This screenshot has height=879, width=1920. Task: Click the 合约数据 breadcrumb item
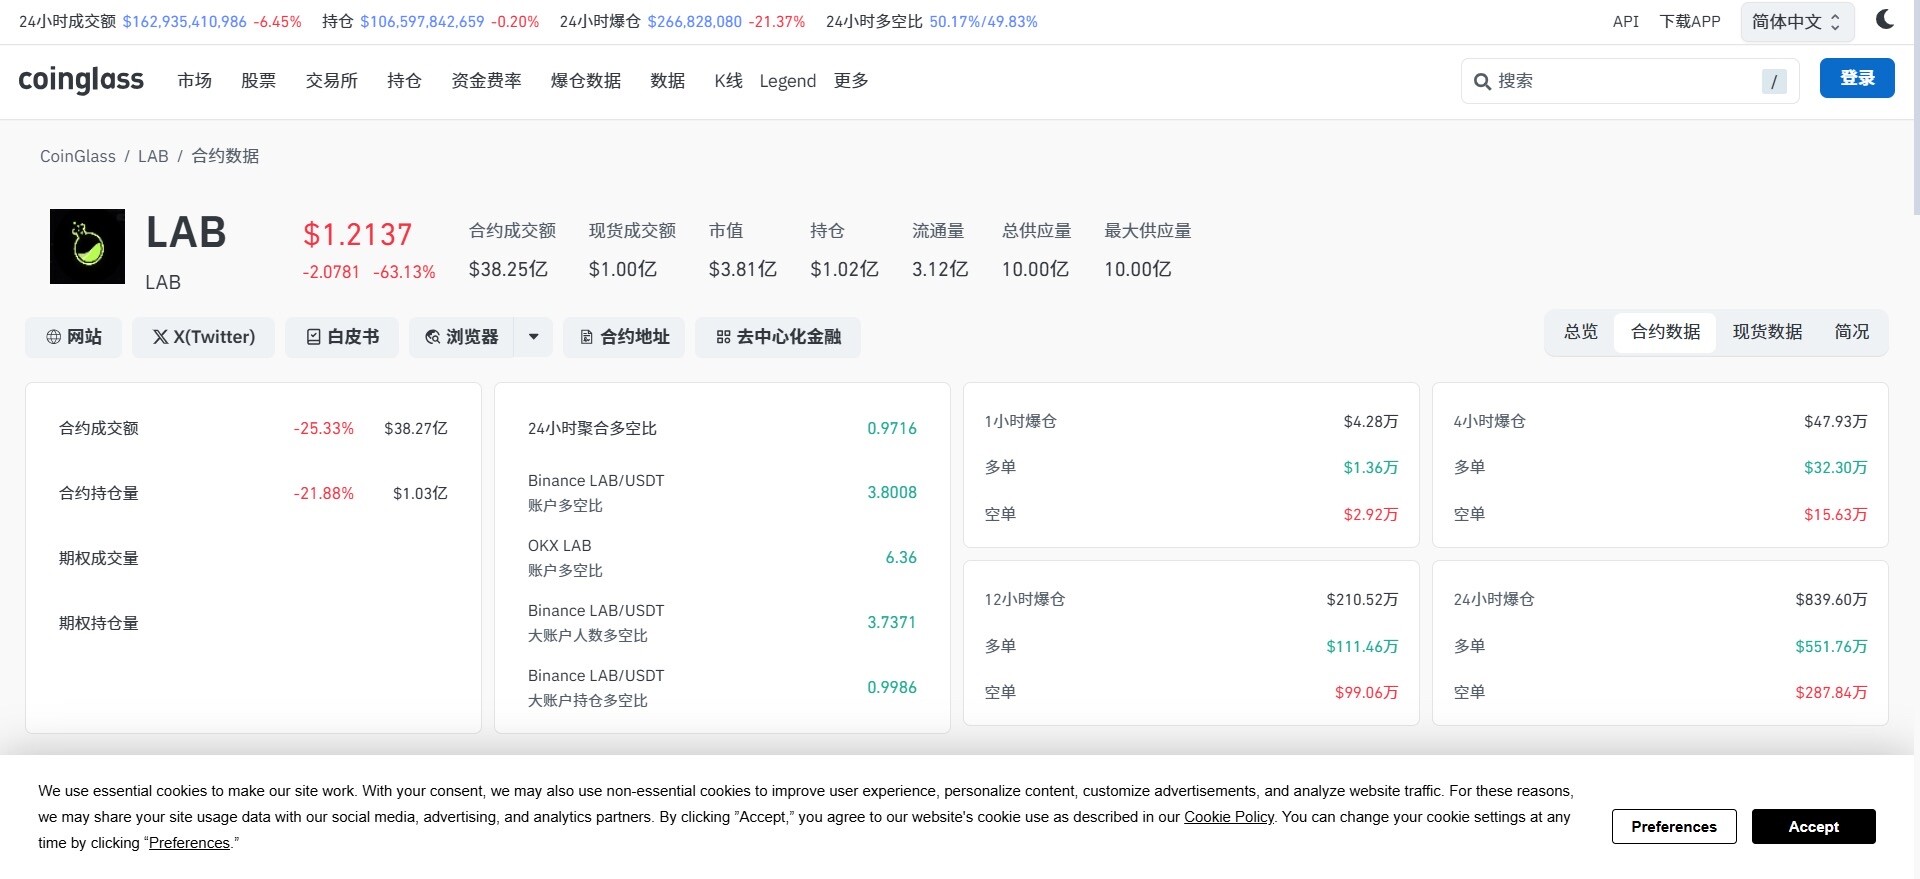(225, 156)
